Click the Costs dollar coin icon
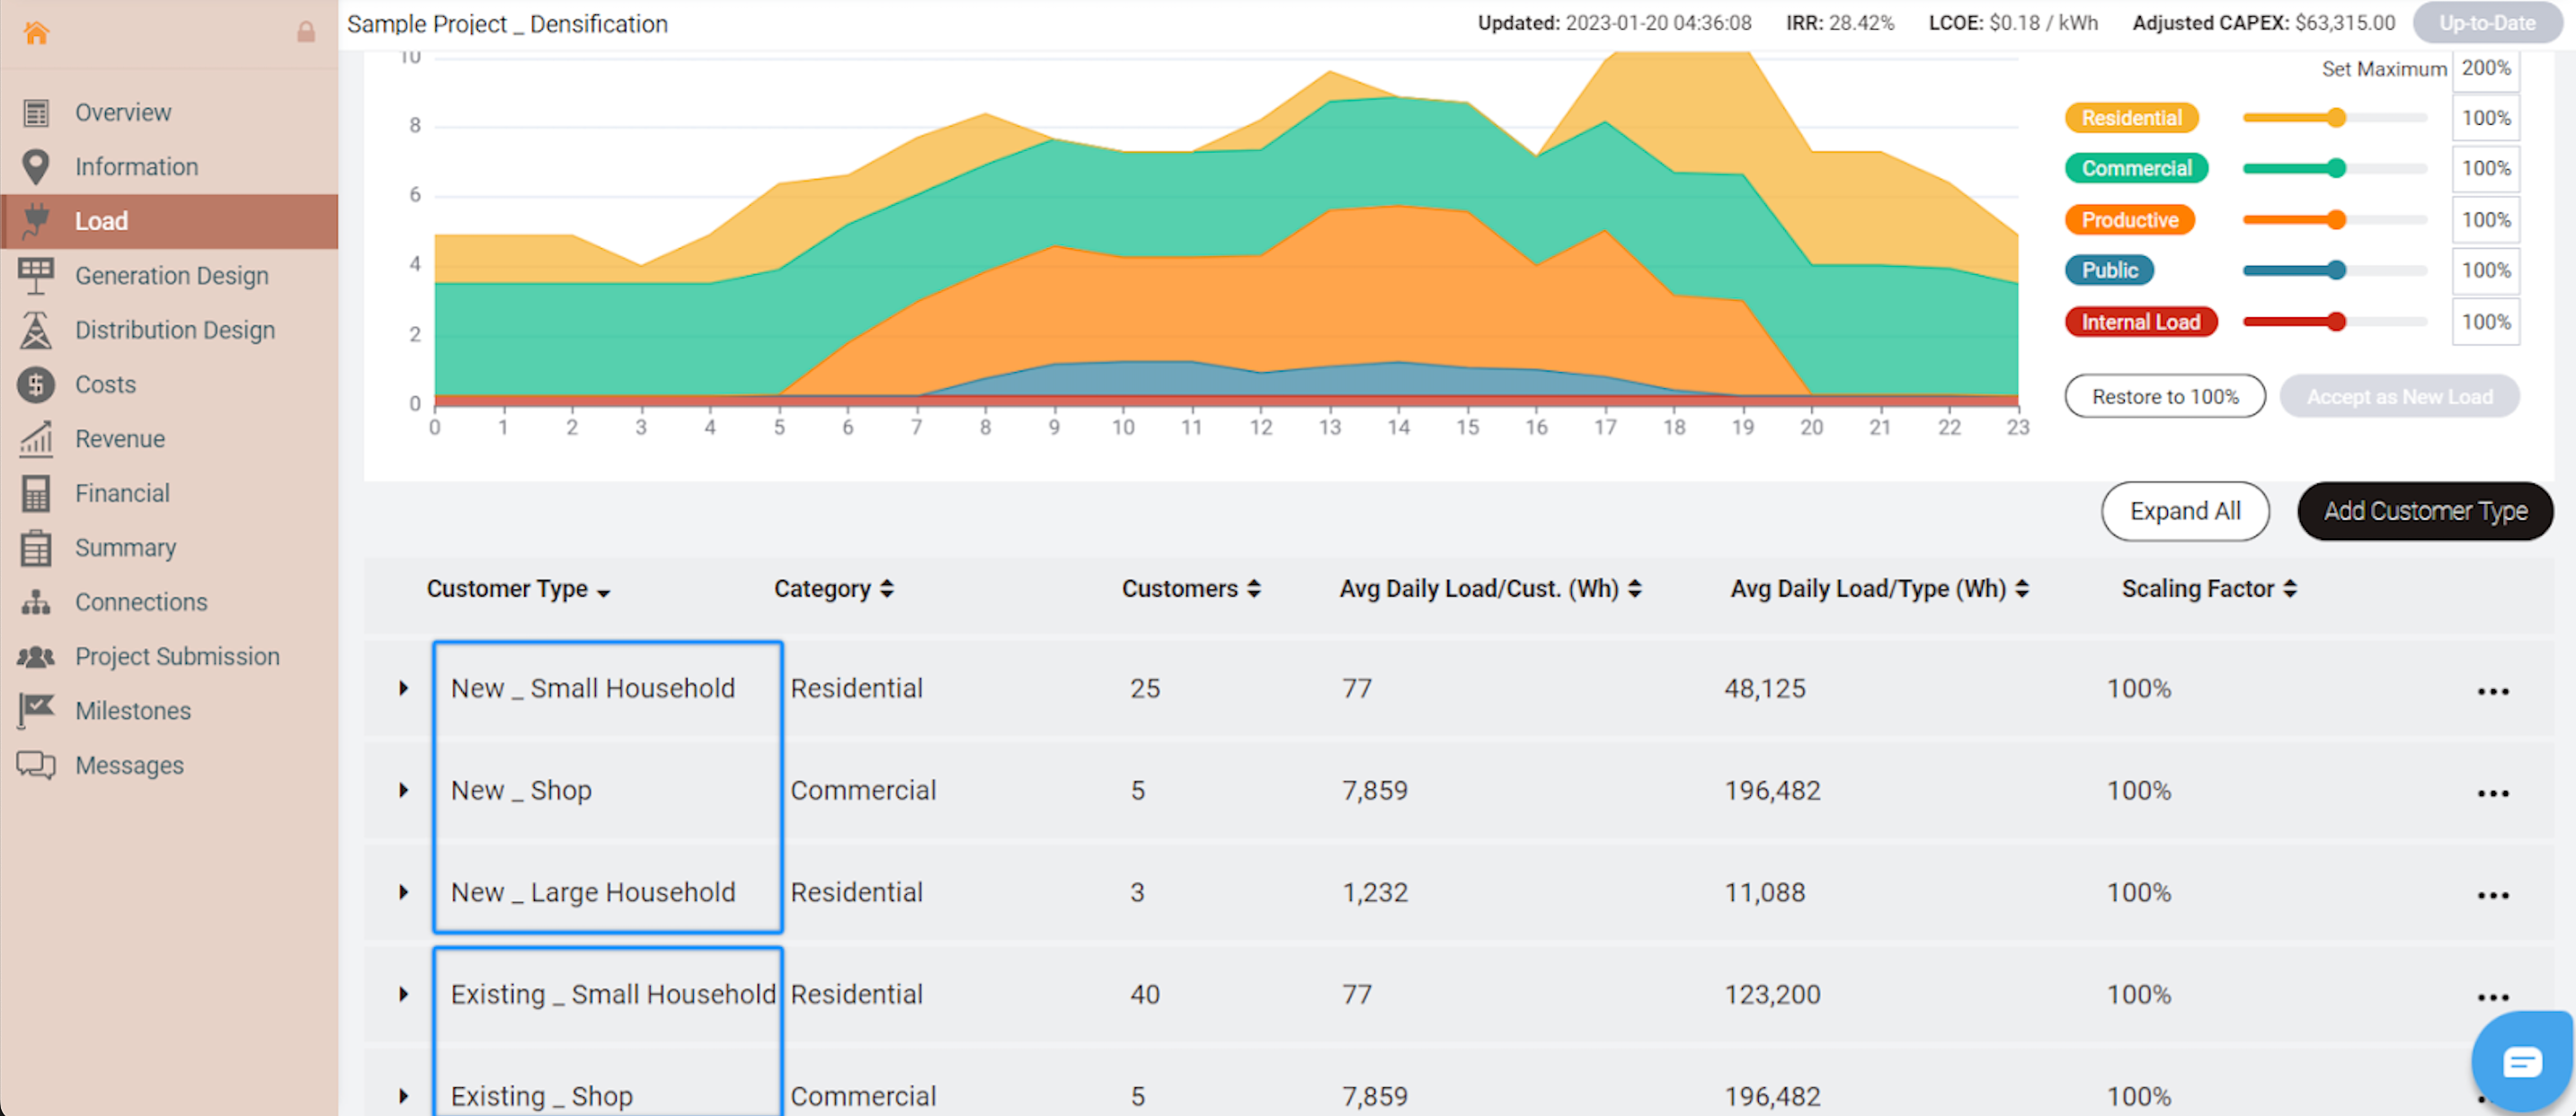2576x1116 pixels. 36,384
